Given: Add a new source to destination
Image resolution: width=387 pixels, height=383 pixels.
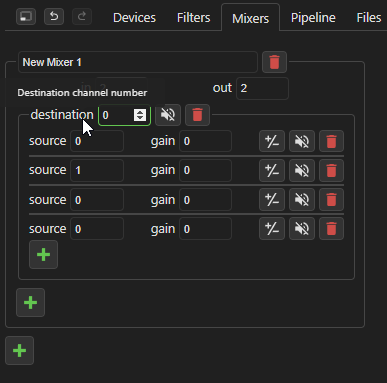Looking at the screenshot, I should 43,255.
